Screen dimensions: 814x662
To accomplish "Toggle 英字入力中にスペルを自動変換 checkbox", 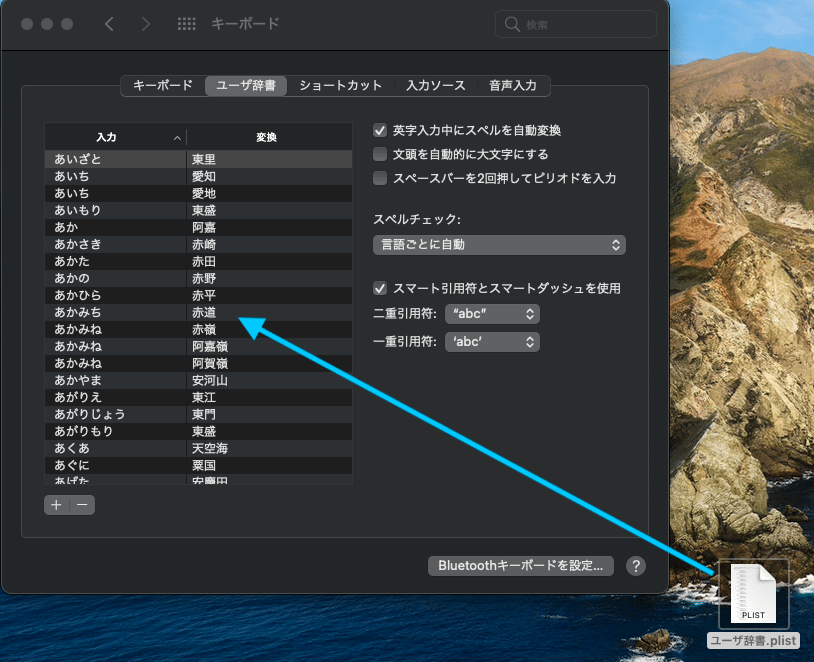I will point(380,130).
